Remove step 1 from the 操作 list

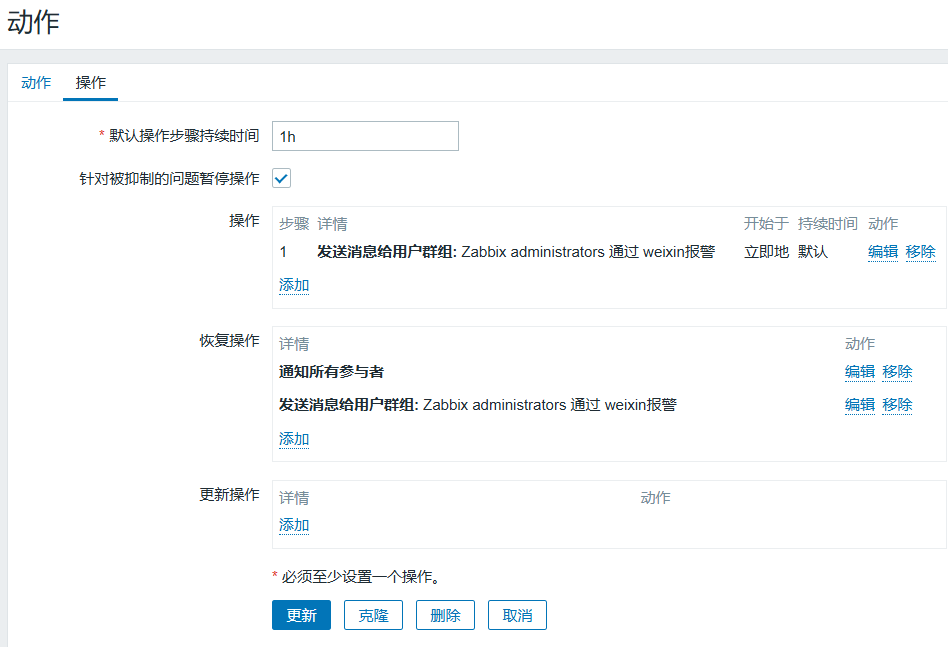(x=920, y=252)
